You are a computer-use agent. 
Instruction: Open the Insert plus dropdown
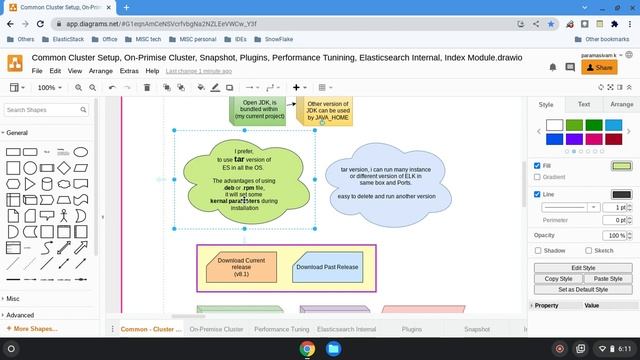pos(299,88)
